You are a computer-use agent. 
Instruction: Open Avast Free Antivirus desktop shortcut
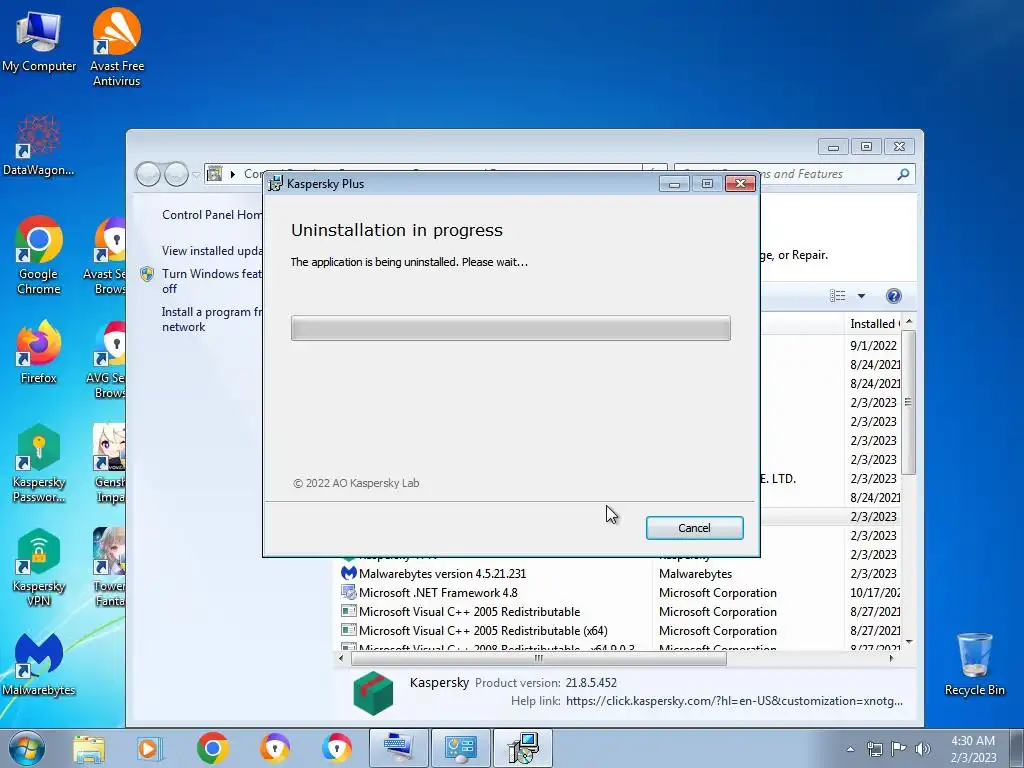click(x=116, y=47)
